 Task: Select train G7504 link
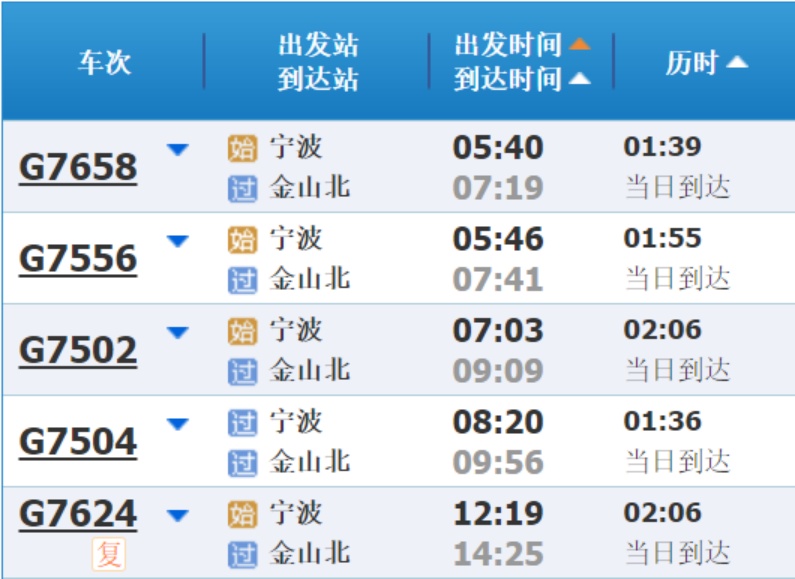(x=78, y=441)
